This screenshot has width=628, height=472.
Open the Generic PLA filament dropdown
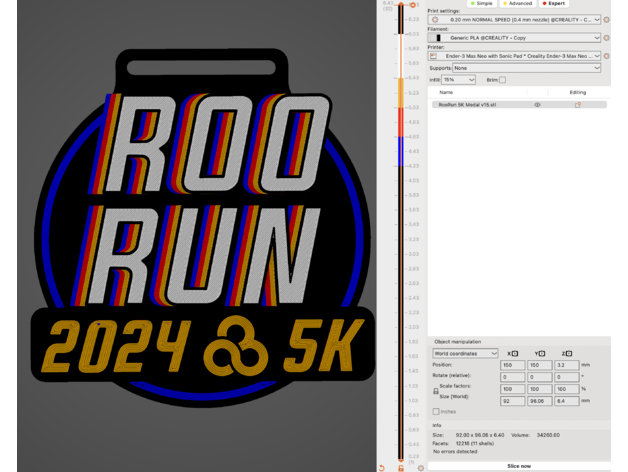[515, 37]
